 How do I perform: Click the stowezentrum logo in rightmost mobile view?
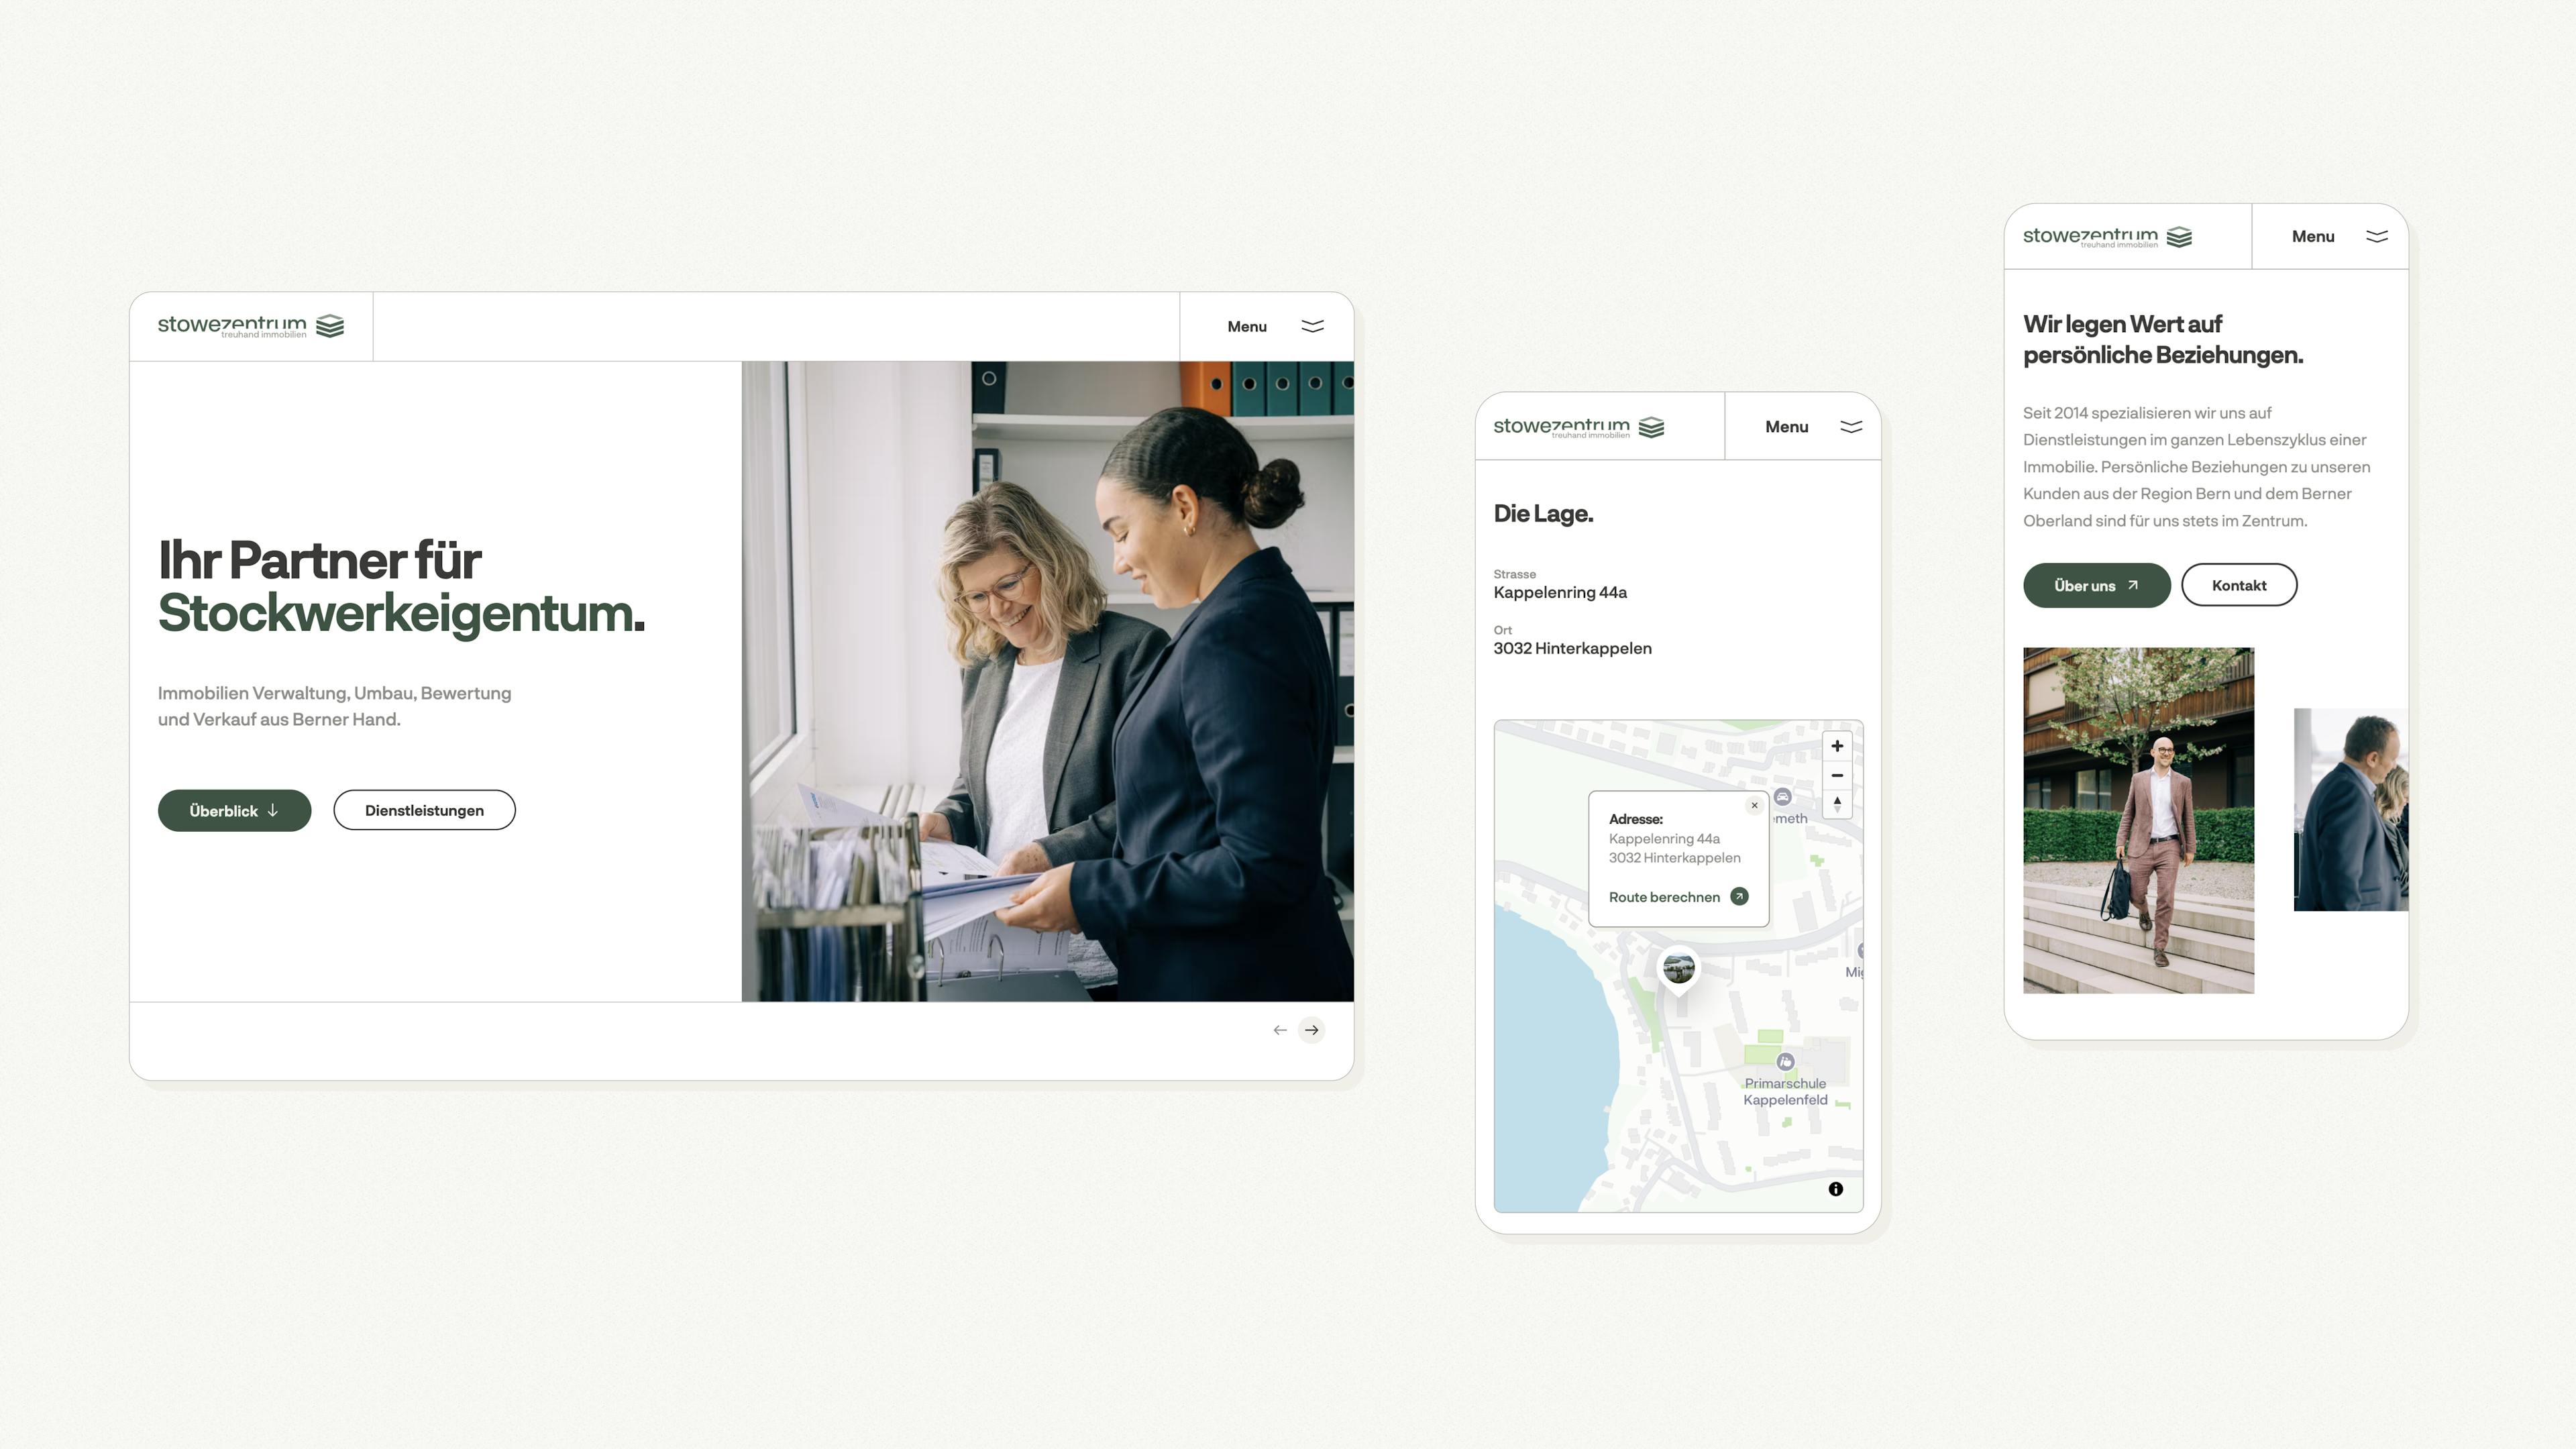coord(2107,237)
